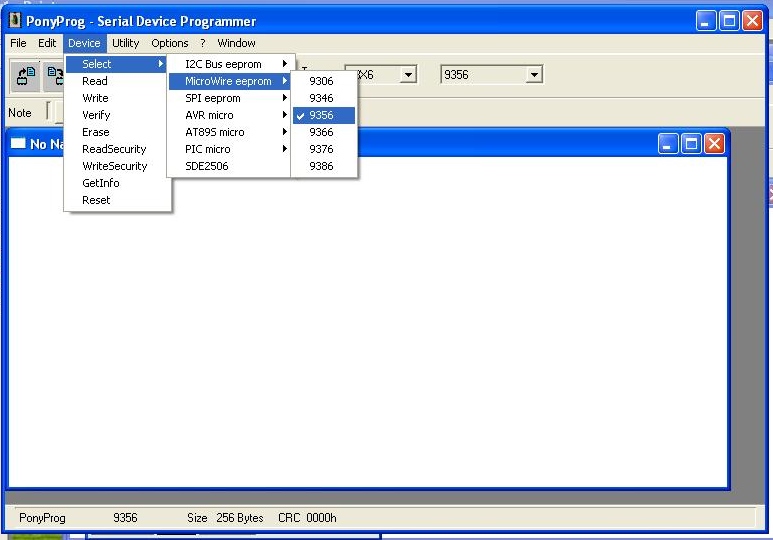The image size is (773, 540).
Task: Open the Window menu
Action: pos(237,43)
